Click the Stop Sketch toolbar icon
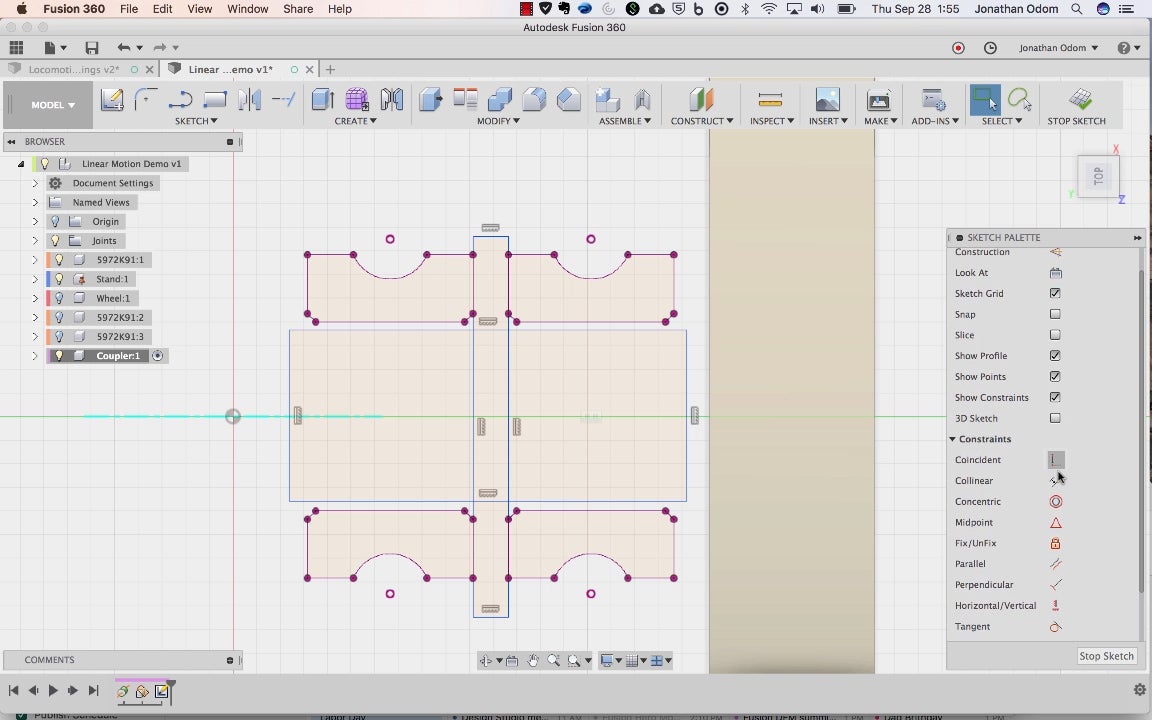This screenshot has height=720, width=1152. coord(1078,100)
